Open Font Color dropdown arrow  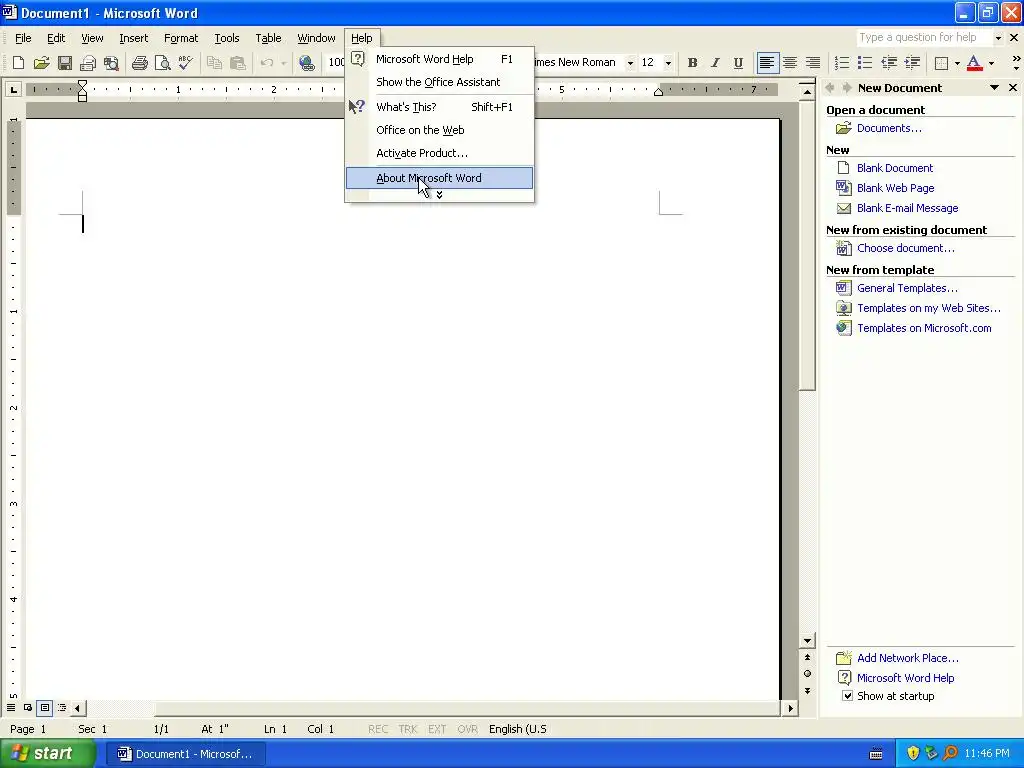[991, 63]
